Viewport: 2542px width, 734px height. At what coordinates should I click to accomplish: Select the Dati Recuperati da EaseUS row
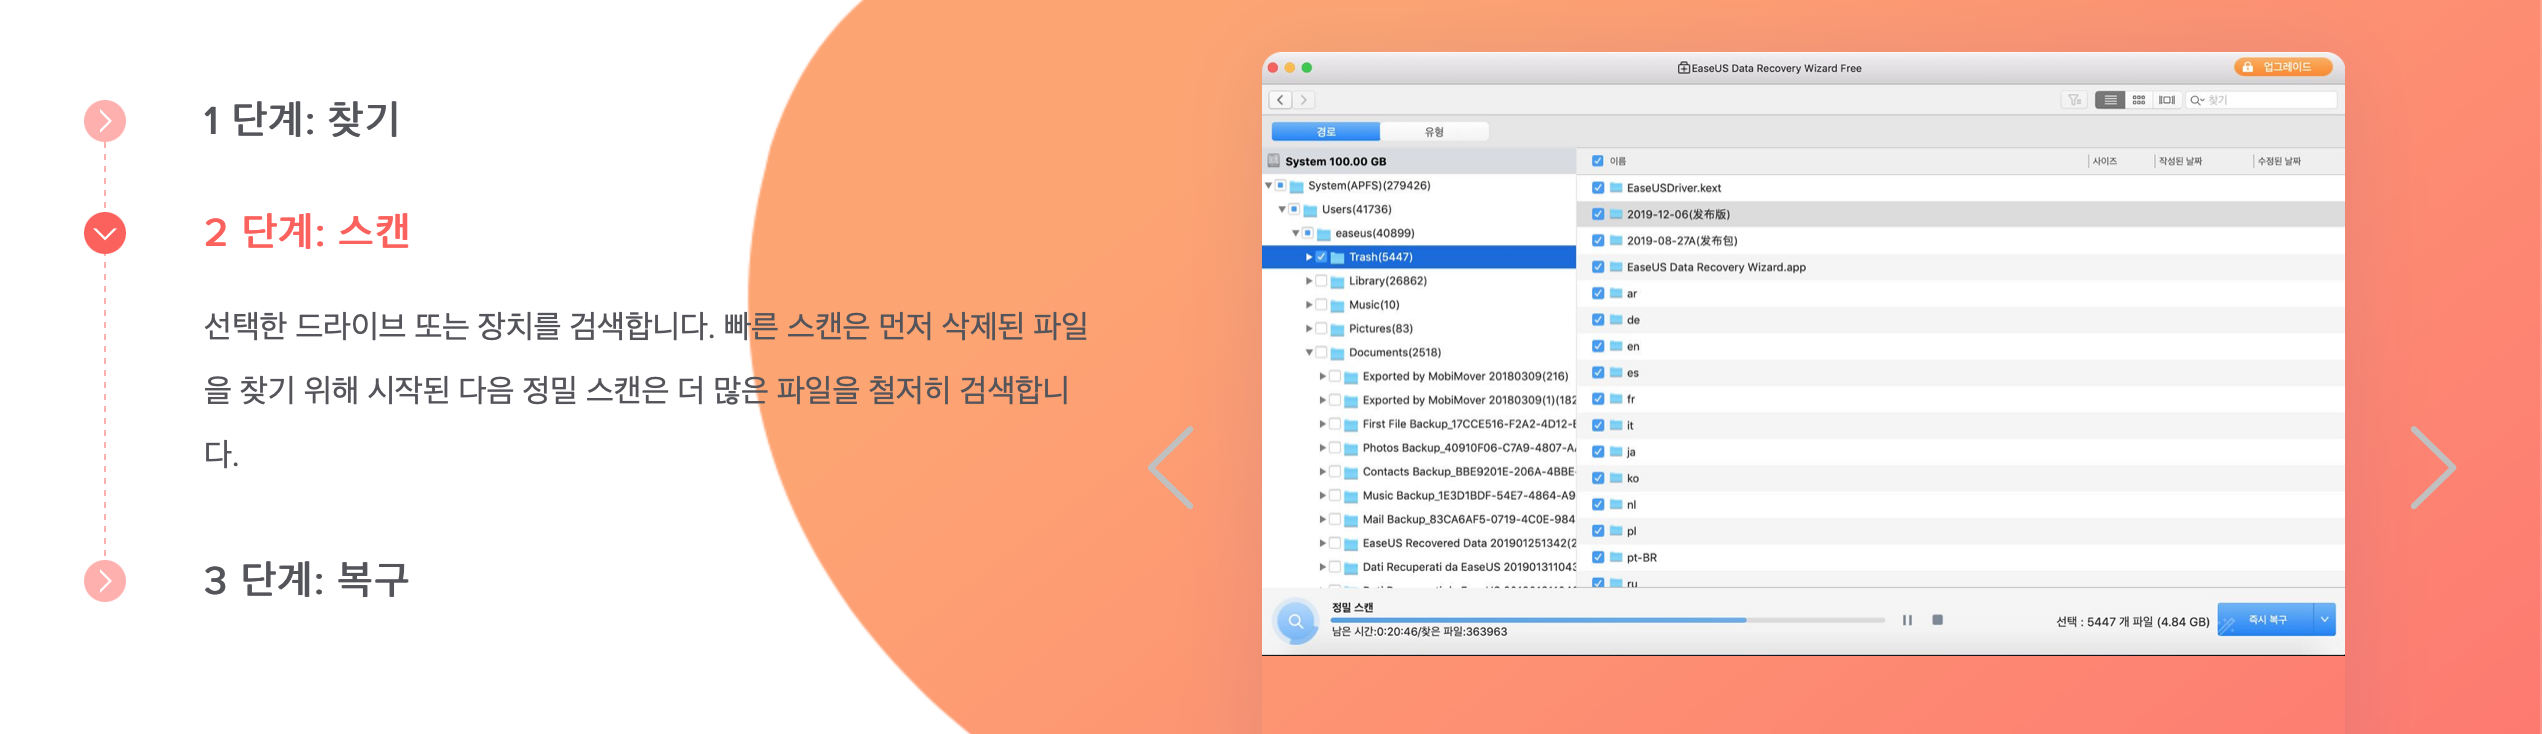click(1419, 567)
